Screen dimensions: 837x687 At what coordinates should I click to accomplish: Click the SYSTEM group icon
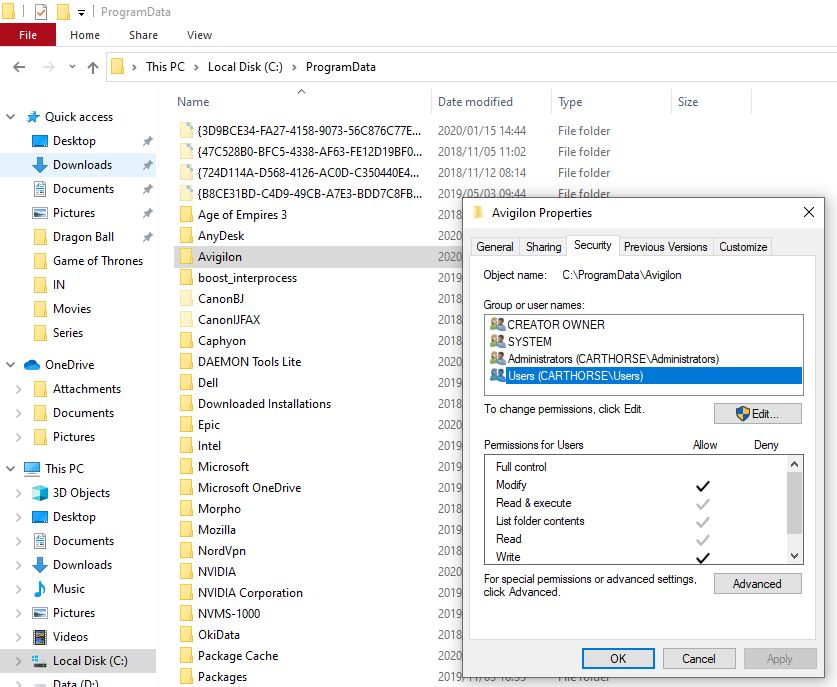498,341
